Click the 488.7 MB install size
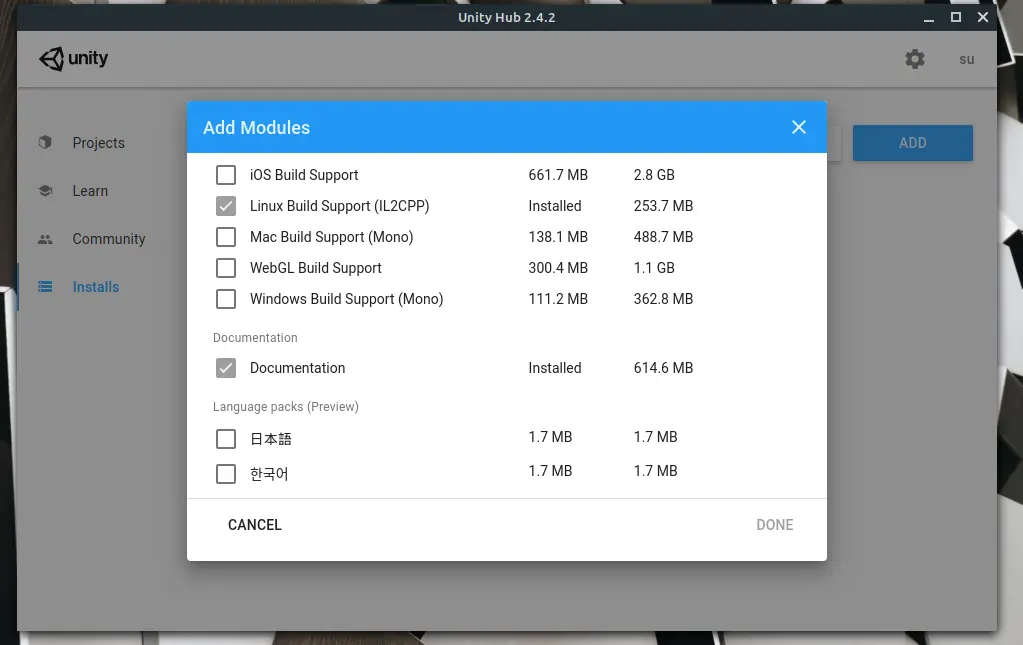The image size is (1023, 645). [663, 237]
